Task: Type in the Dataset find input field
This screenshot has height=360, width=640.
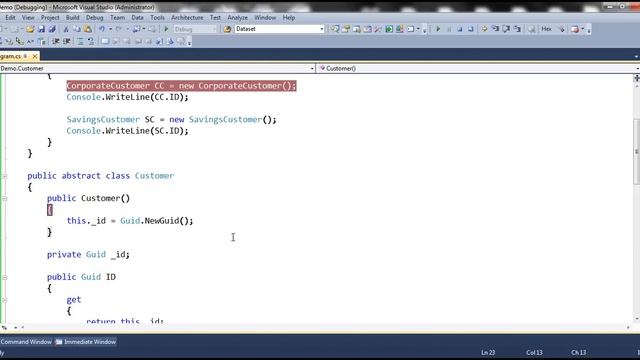Action: [x=277, y=29]
